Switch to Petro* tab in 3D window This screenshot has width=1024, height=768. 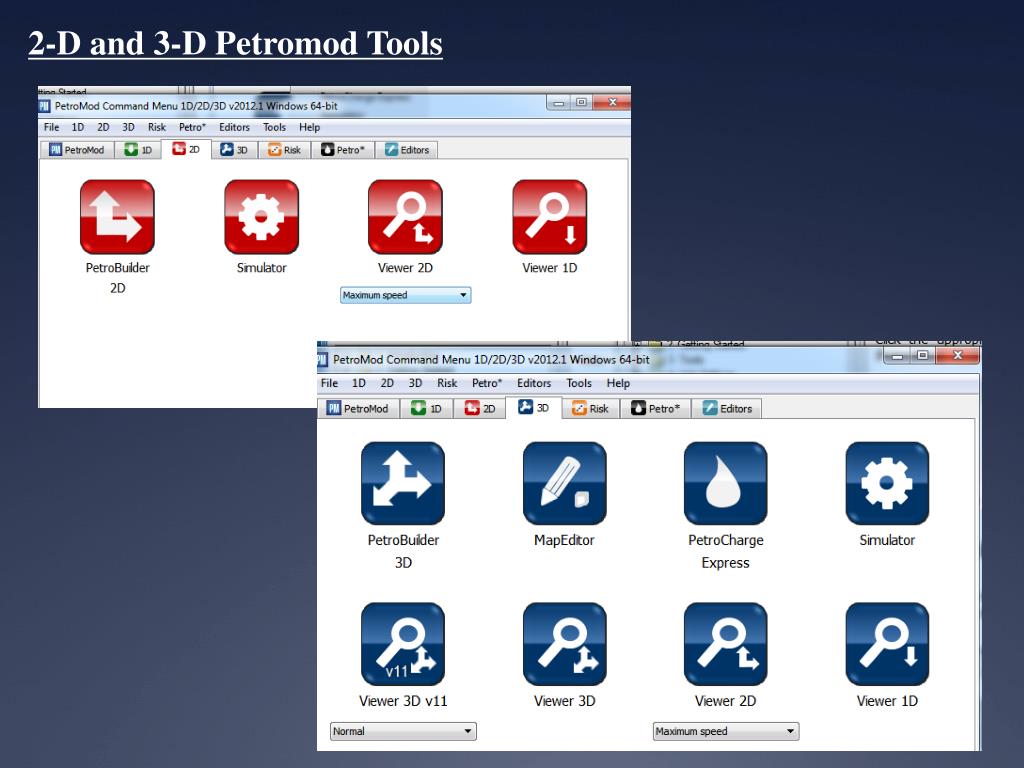click(655, 409)
